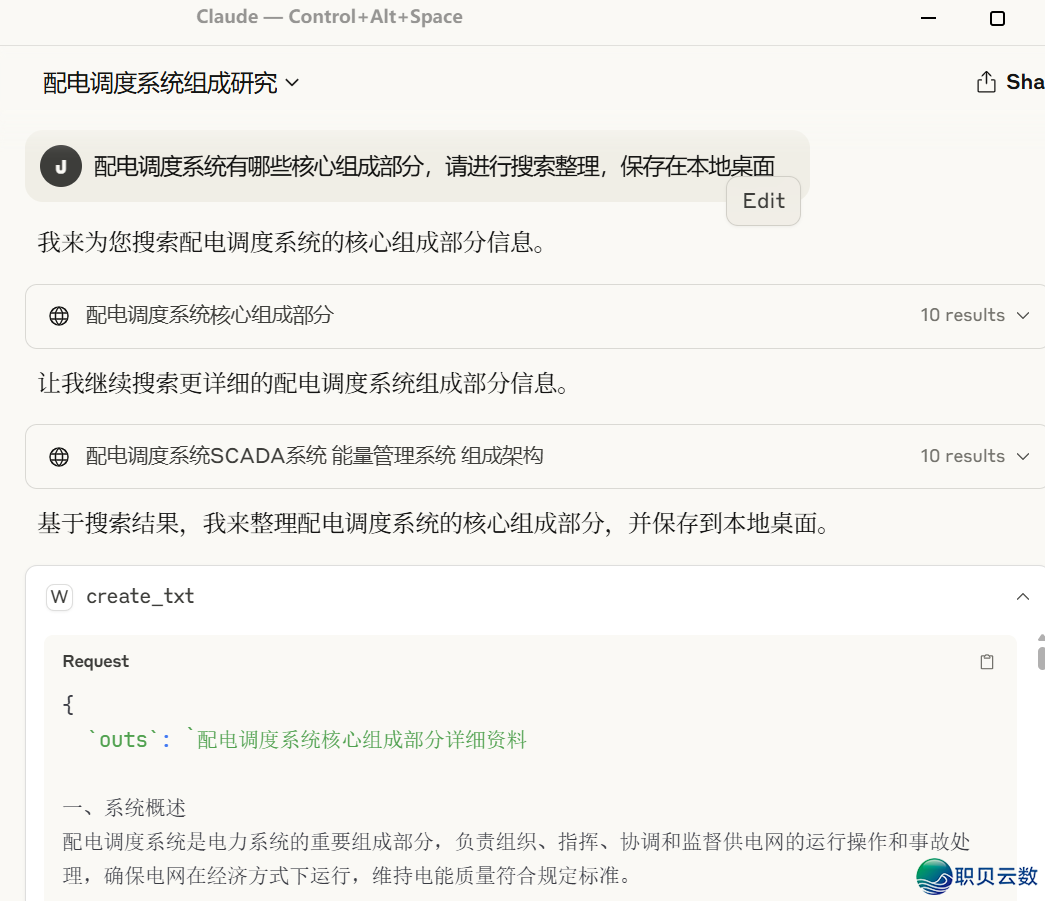Click the user message about 配电调度系统
Viewport: 1045px width, 901px height.
[434, 166]
